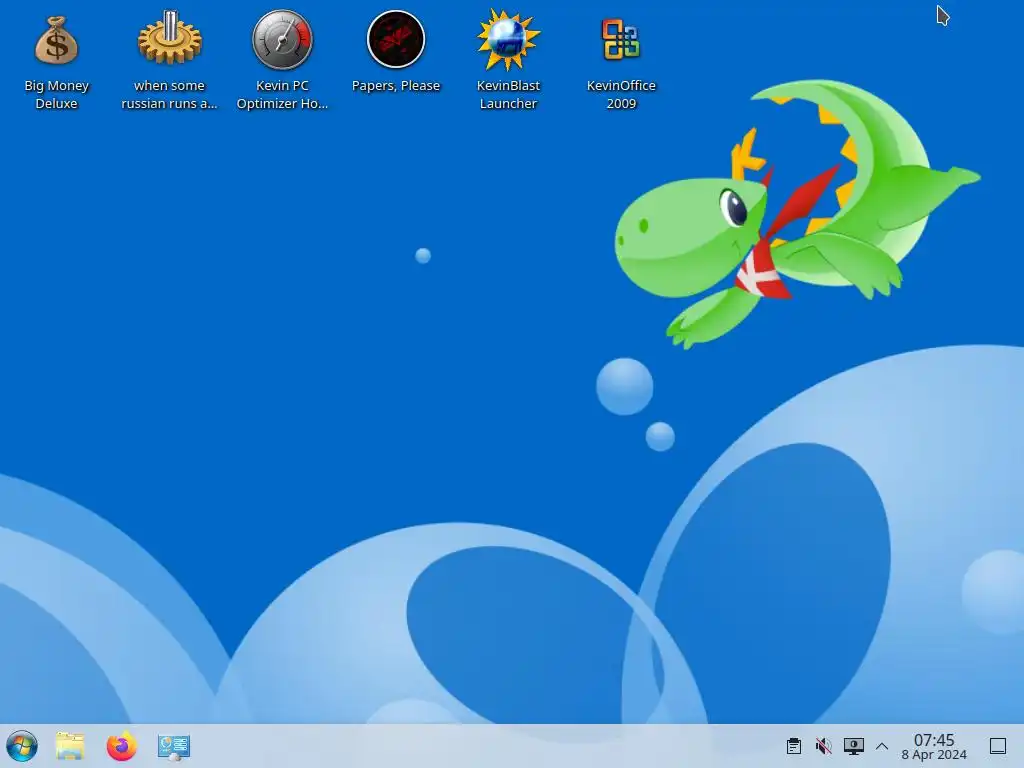Screen dimensions: 1024x768
Task: Open the Papers, Please desktop icon
Action: click(396, 39)
